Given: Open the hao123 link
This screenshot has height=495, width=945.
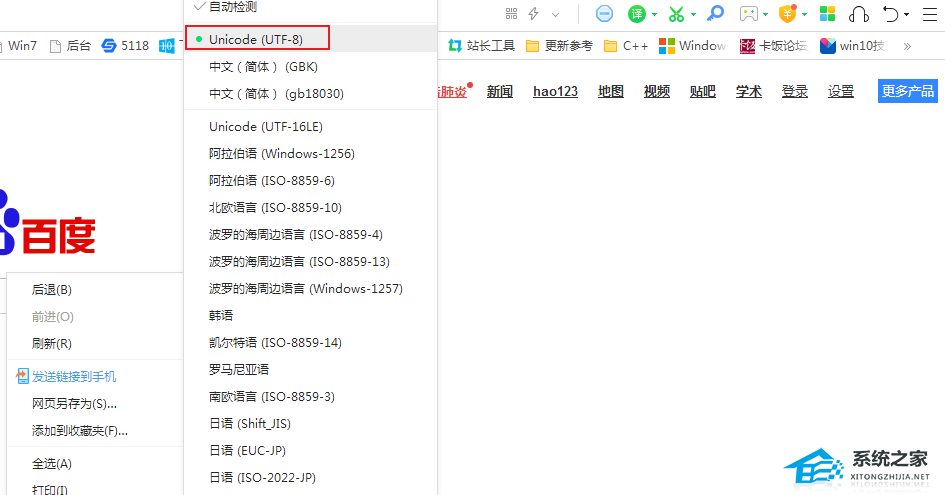Looking at the screenshot, I should click(x=555, y=92).
